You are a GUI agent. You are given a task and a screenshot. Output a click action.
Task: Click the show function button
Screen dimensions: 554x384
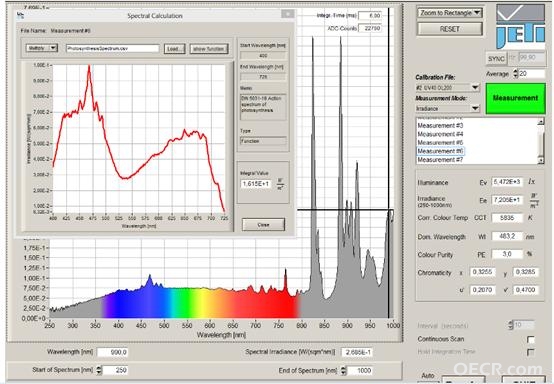pyautogui.click(x=209, y=49)
